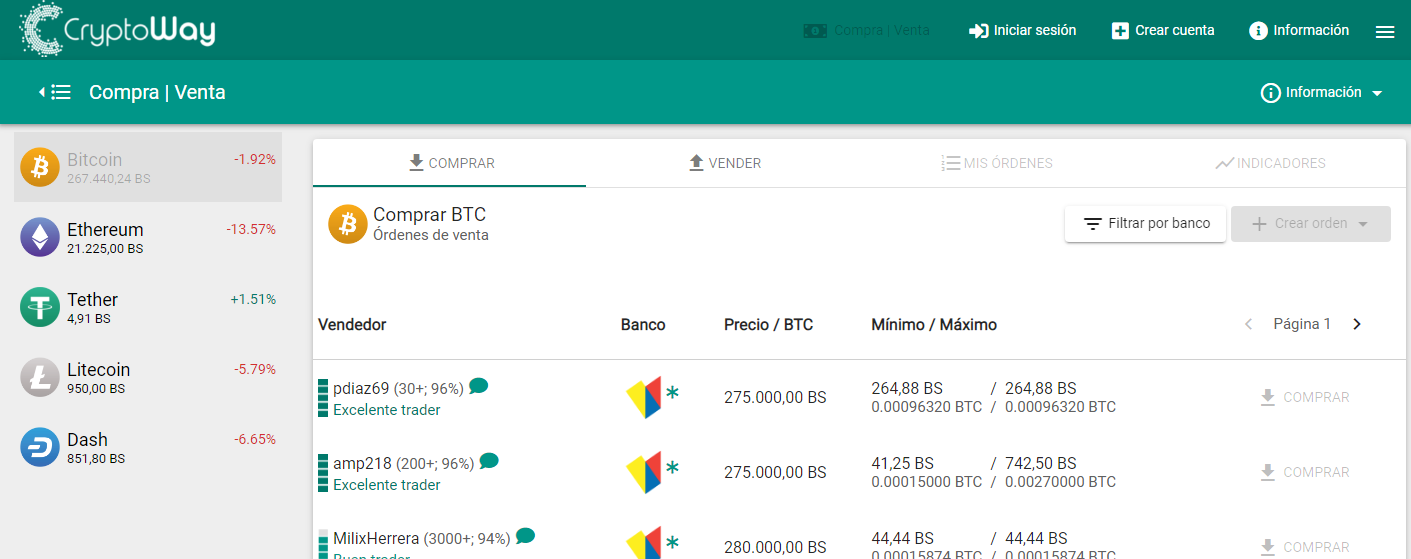1411x559 pixels.
Task: Click the Compra | Venta page title
Action: pos(157,92)
